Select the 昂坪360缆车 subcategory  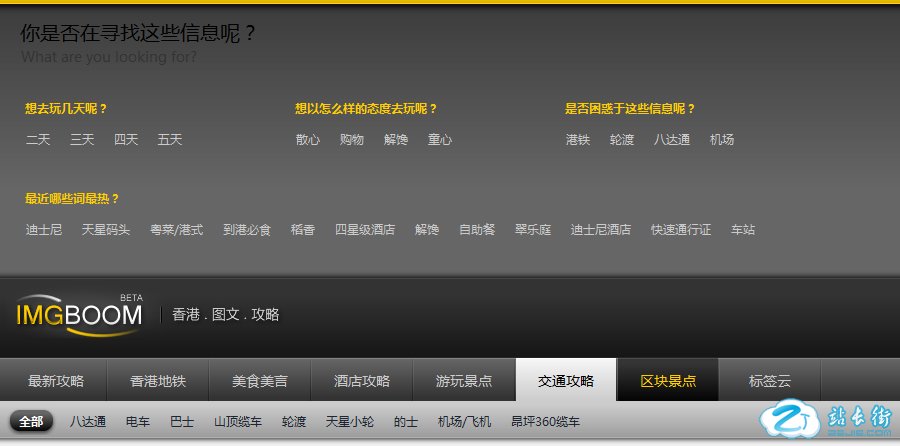click(545, 422)
